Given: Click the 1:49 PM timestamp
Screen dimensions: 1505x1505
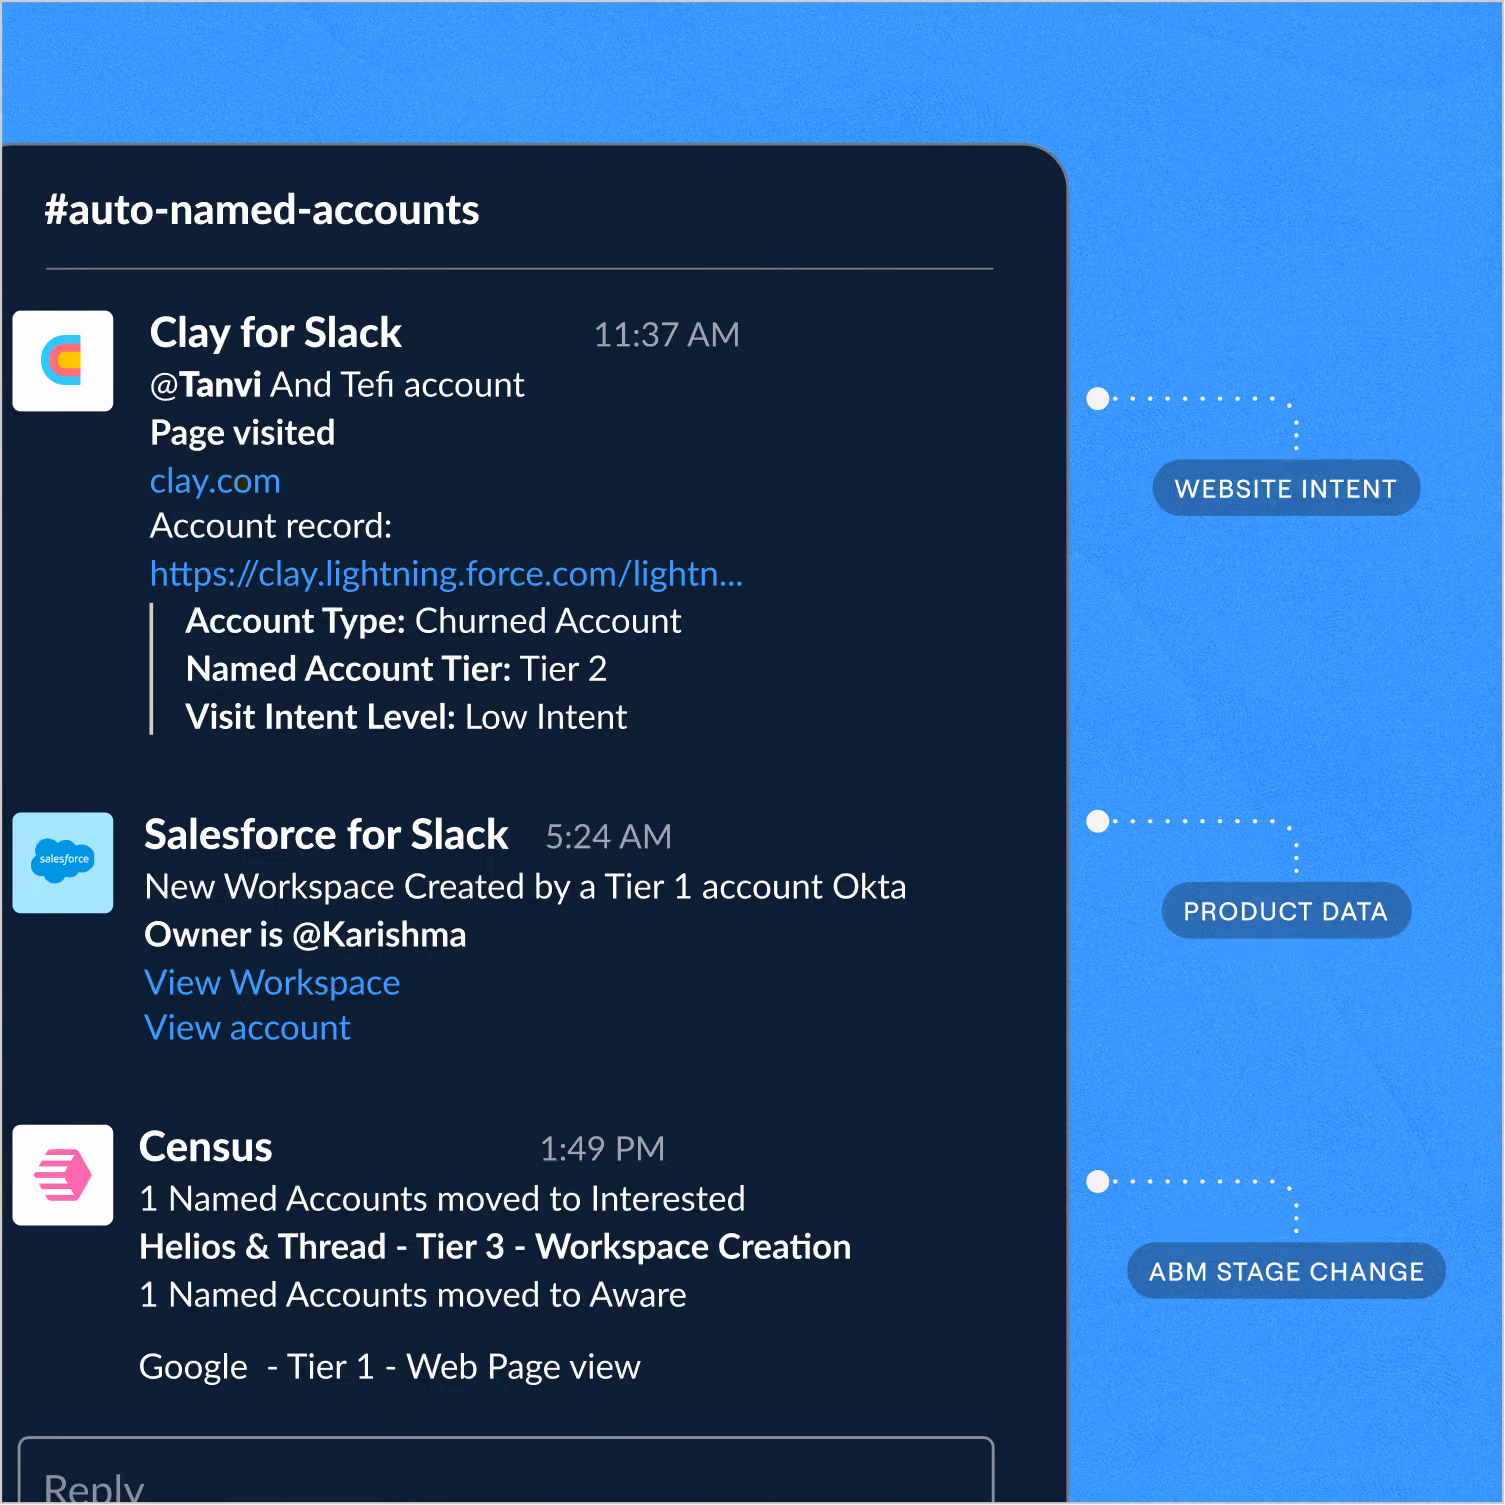Looking at the screenshot, I should (x=603, y=1149).
